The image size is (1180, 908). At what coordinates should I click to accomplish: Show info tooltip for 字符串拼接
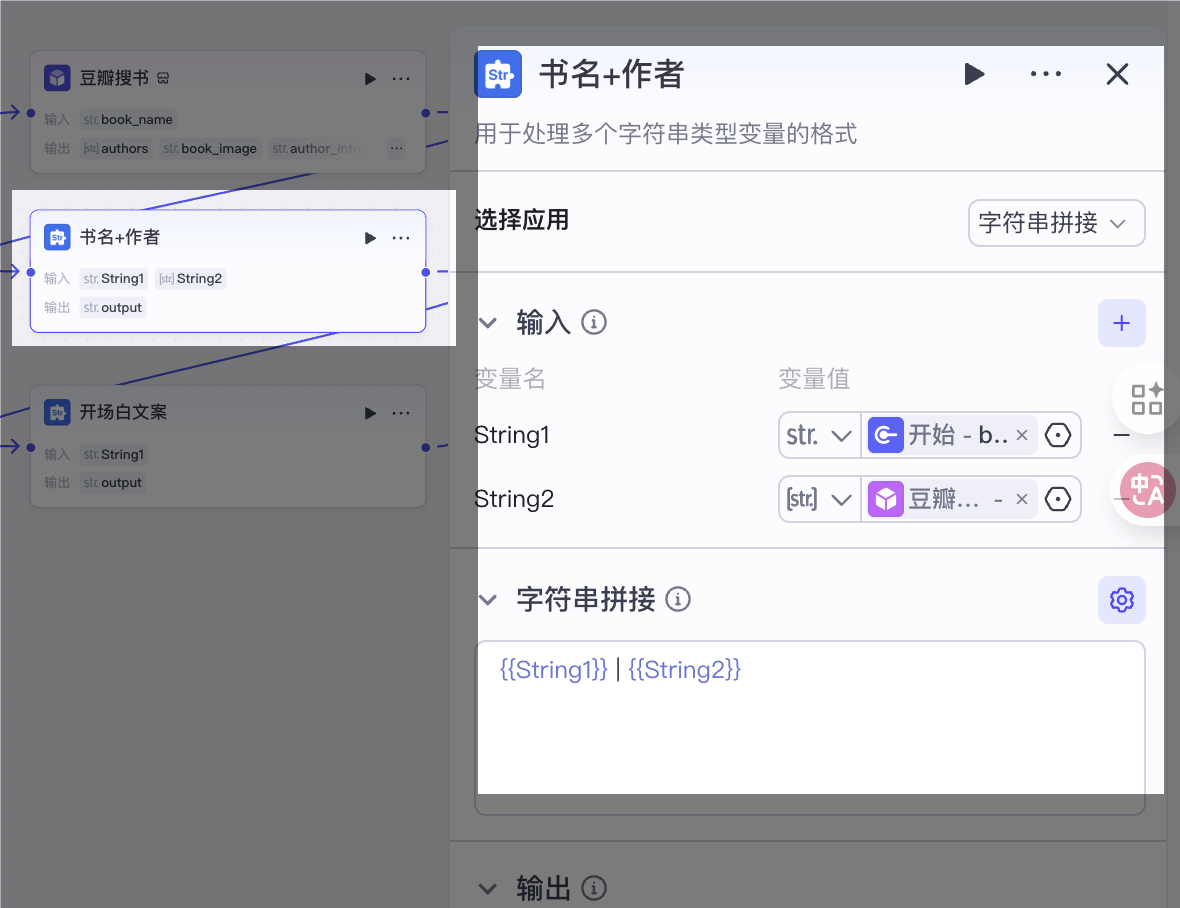coord(678,600)
